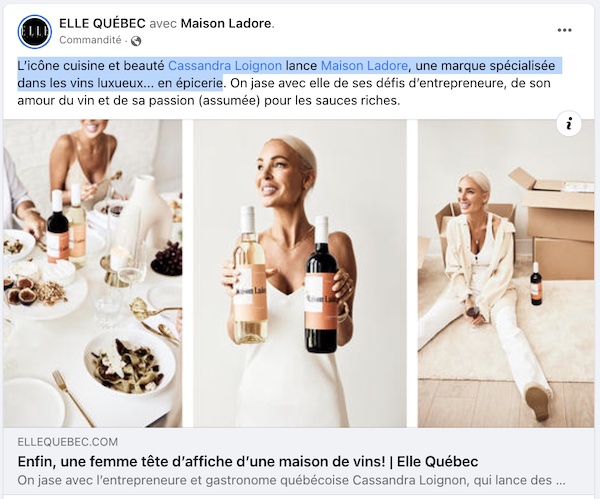Click the globe public visibility icon

point(136,41)
